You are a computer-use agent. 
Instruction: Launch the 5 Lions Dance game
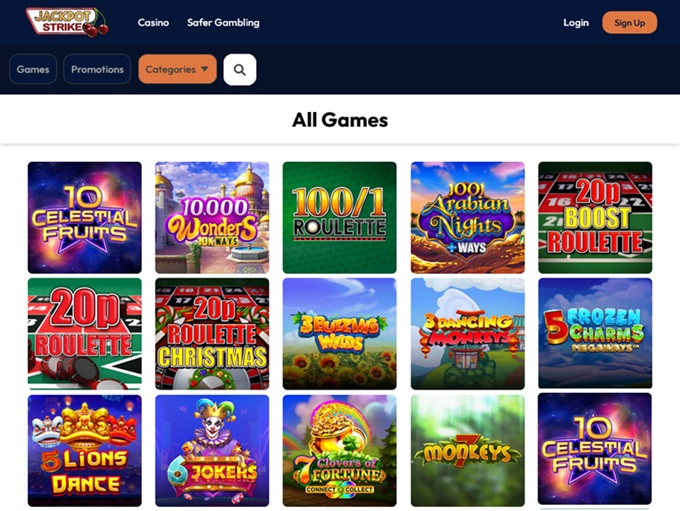85,450
